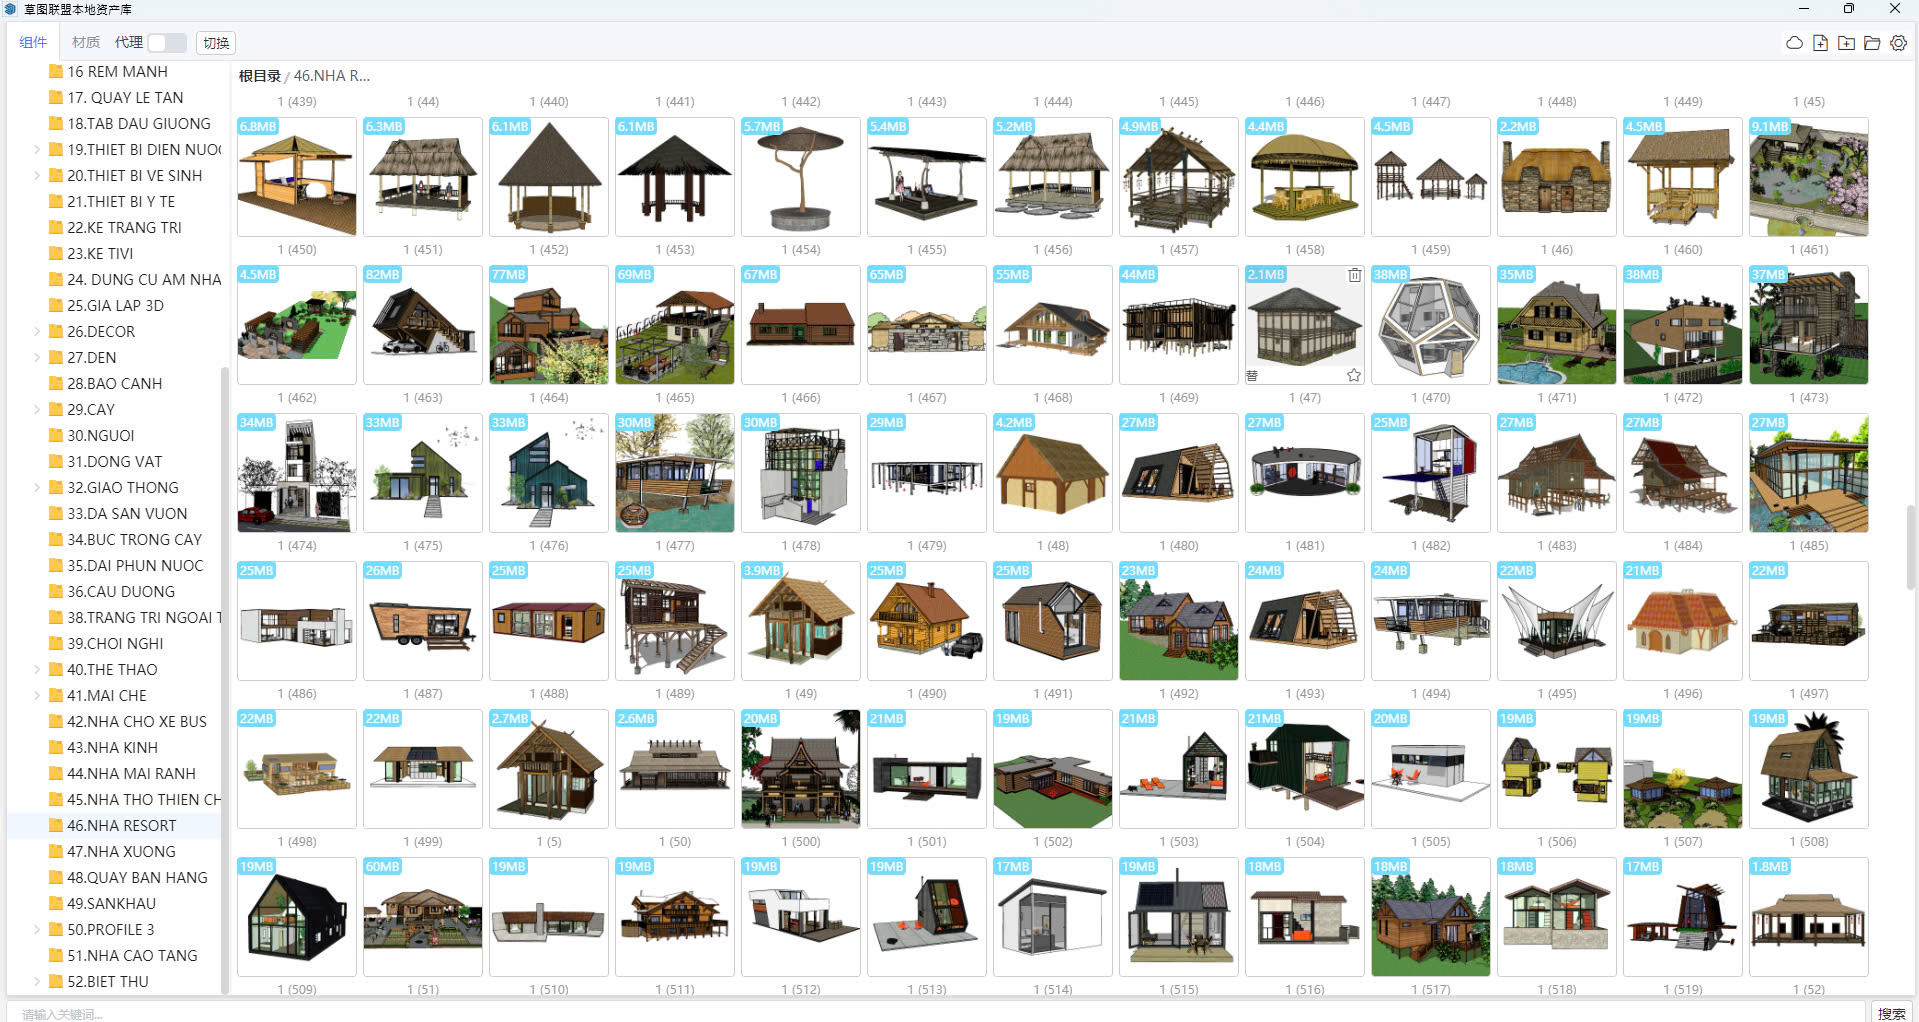
Task: Open settings via the gear icon
Action: pyautogui.click(x=1898, y=43)
